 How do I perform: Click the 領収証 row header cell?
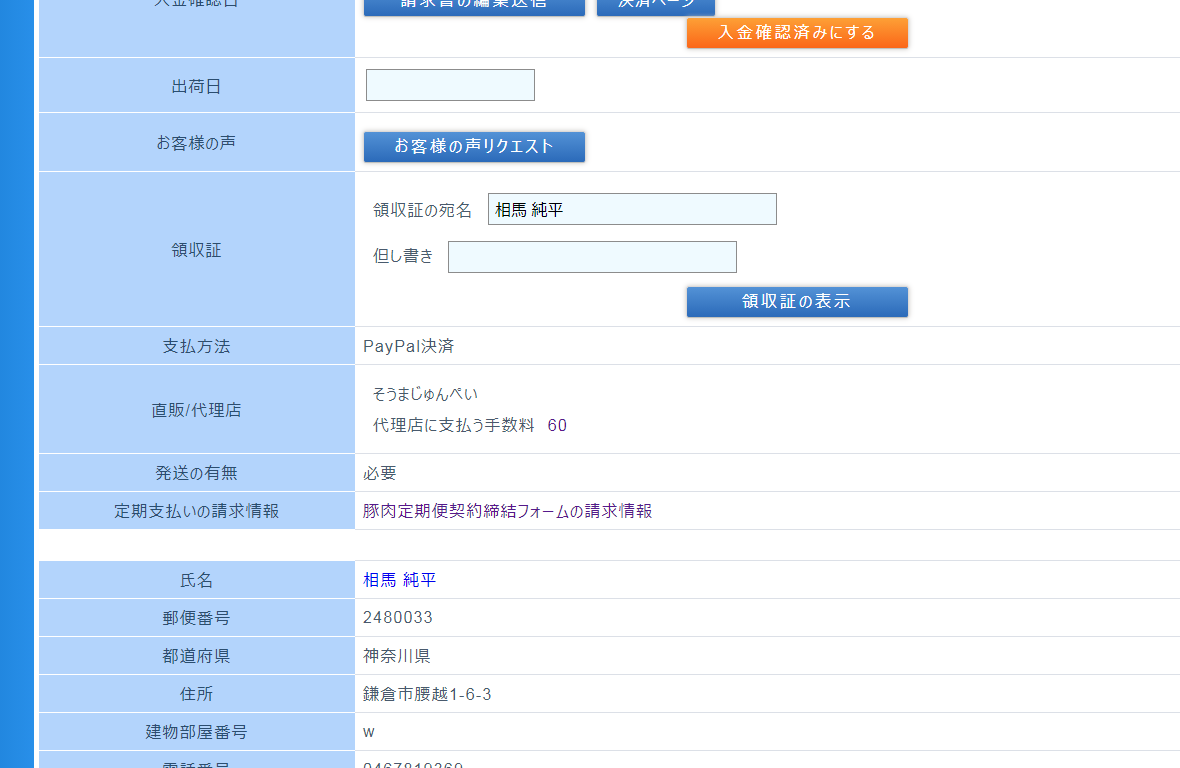point(196,250)
